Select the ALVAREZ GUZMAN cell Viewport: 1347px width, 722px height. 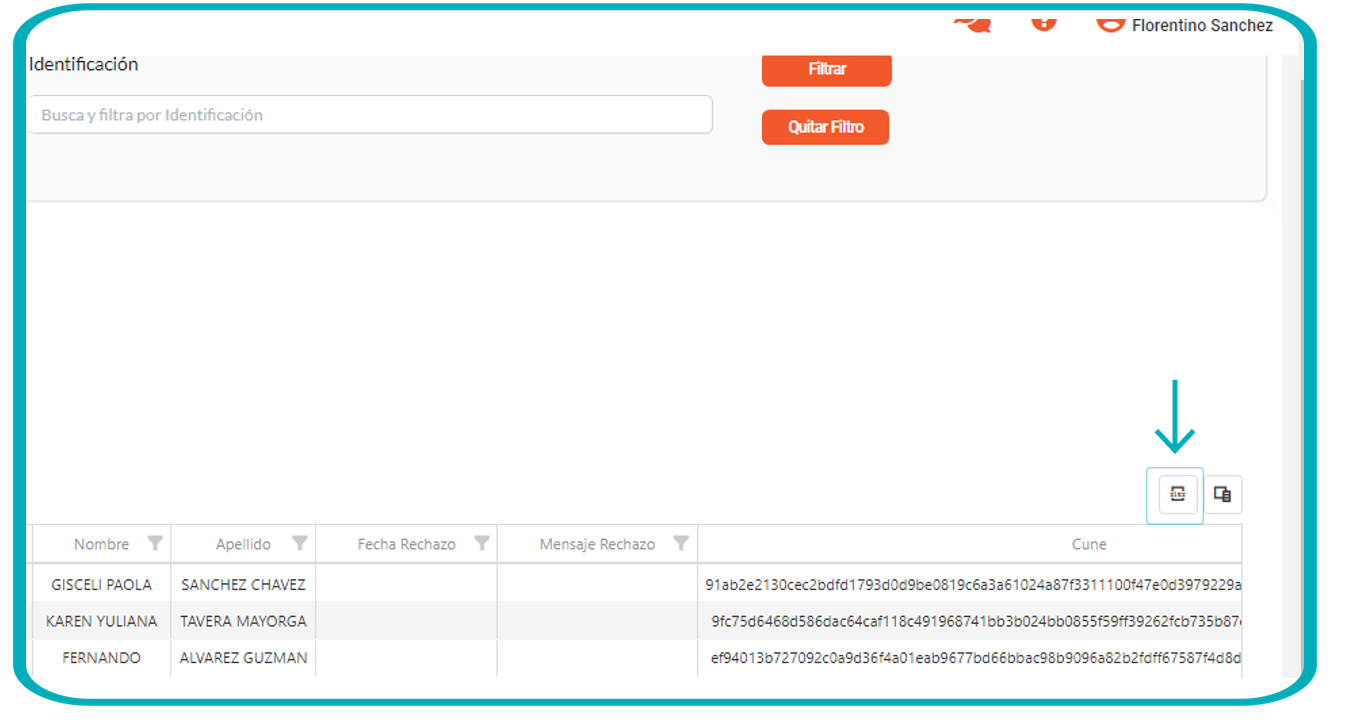pyautogui.click(x=243, y=658)
